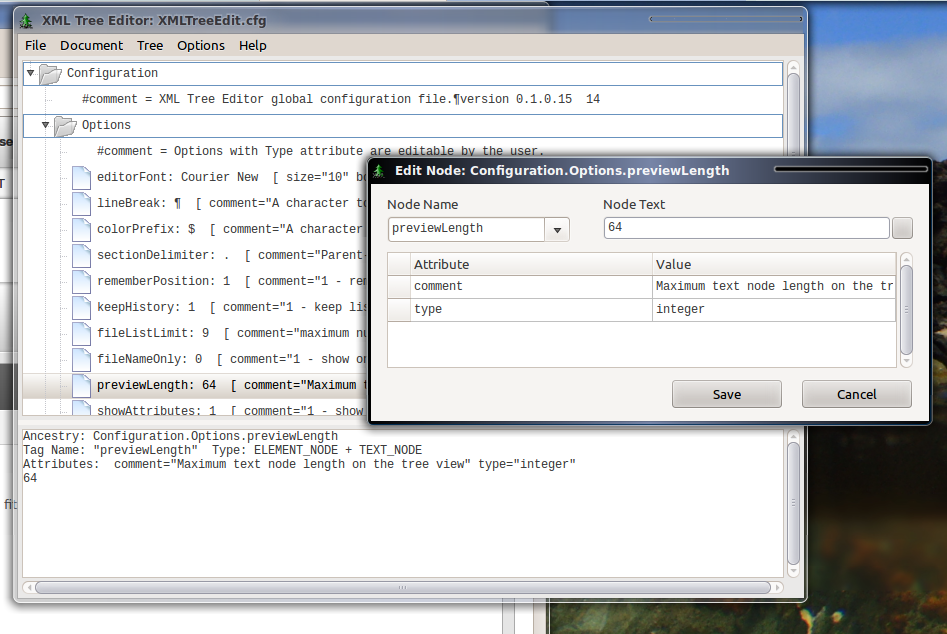The image size is (947, 634).
Task: Select the comment attribute cell
Action: [531, 286]
